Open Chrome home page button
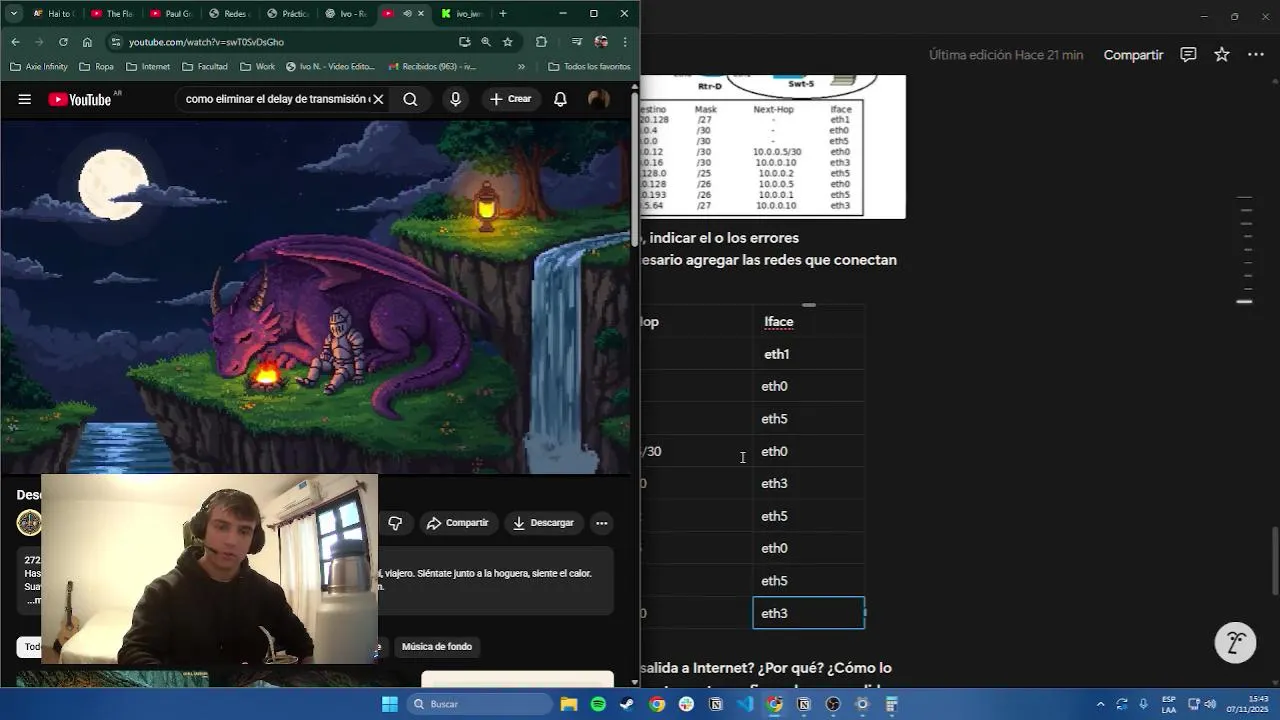This screenshot has width=1280, height=720. (87, 42)
